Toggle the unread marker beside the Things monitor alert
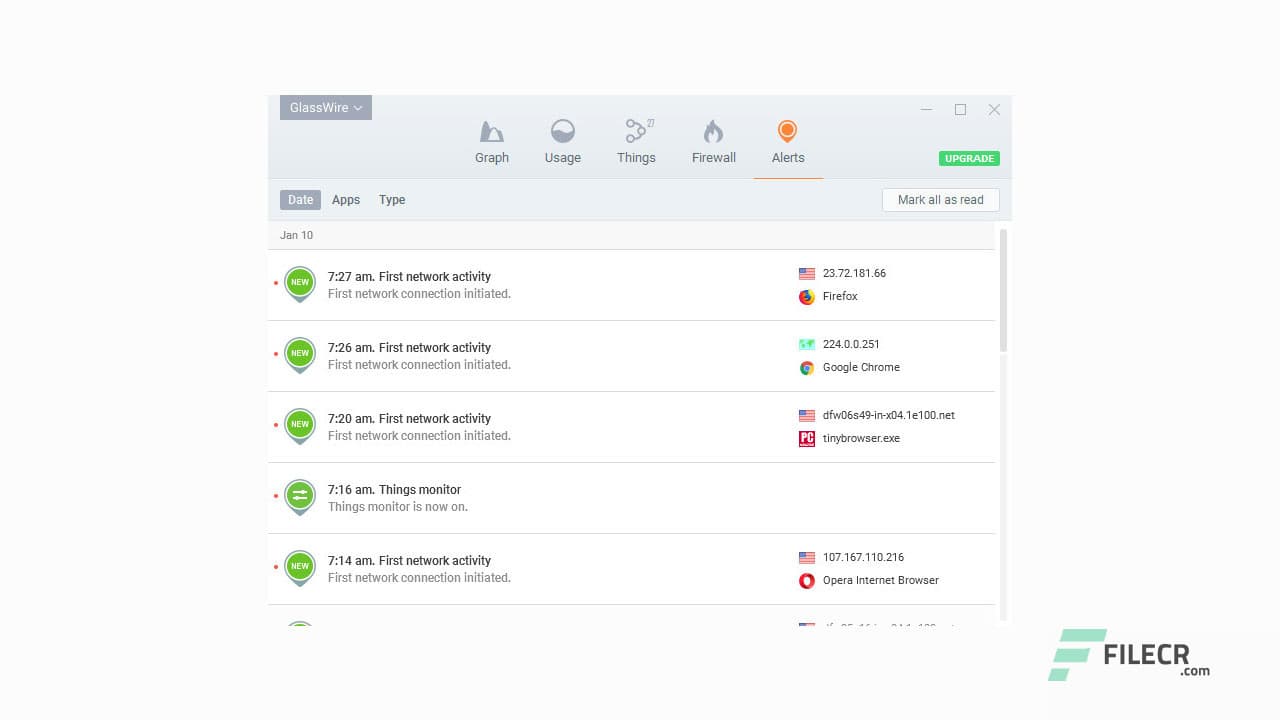Image resolution: width=1280 pixels, height=720 pixels. 278,497
